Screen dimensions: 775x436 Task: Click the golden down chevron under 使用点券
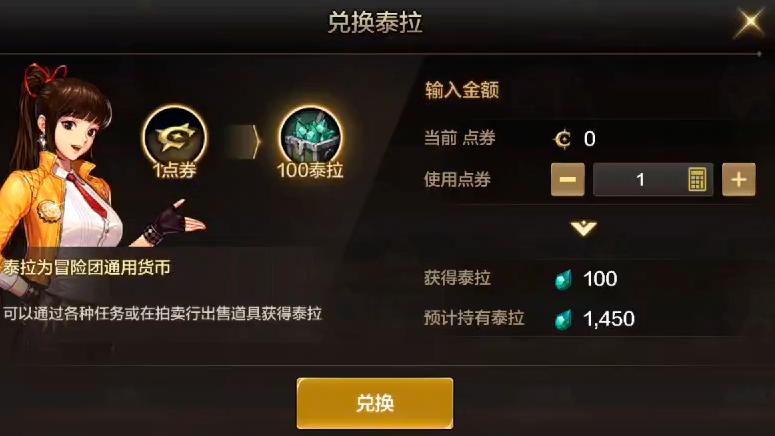583,228
